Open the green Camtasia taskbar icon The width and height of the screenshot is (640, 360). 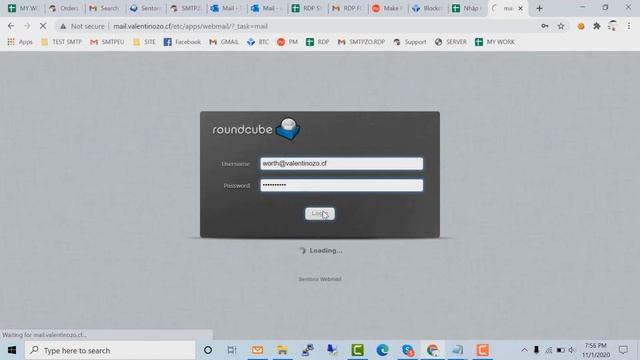pos(357,350)
